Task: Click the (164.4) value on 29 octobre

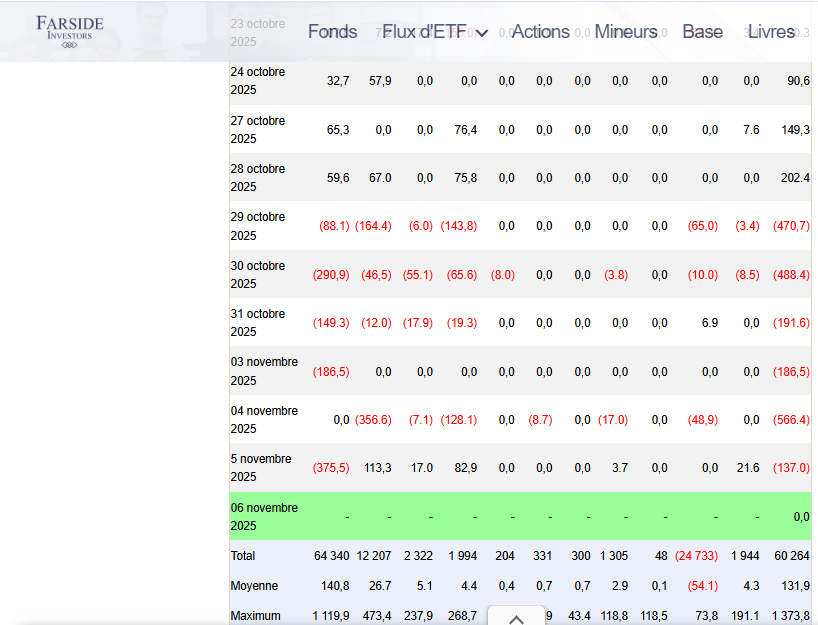Action: pyautogui.click(x=373, y=226)
